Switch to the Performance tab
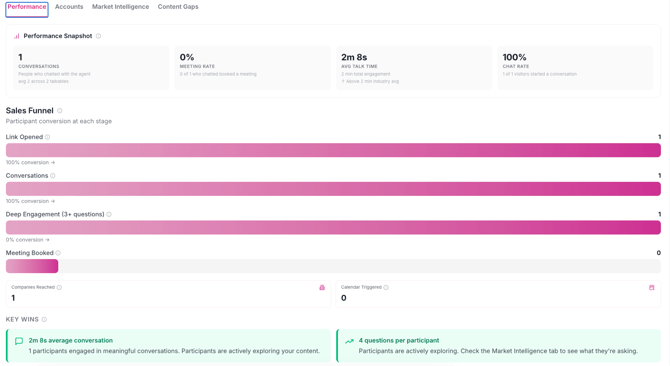 26,9
